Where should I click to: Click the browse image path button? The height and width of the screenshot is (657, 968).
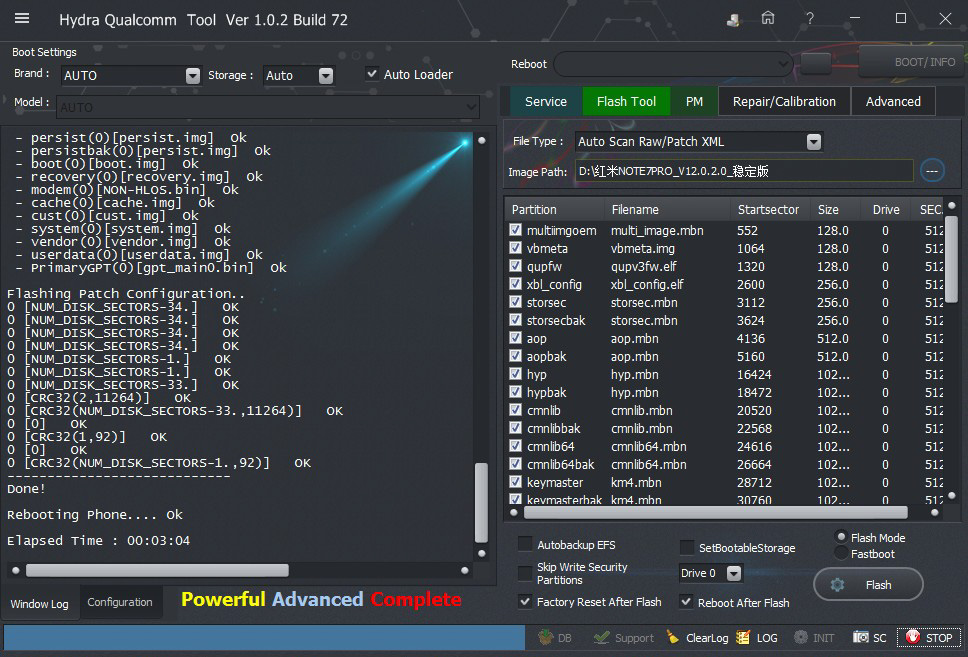coord(932,171)
